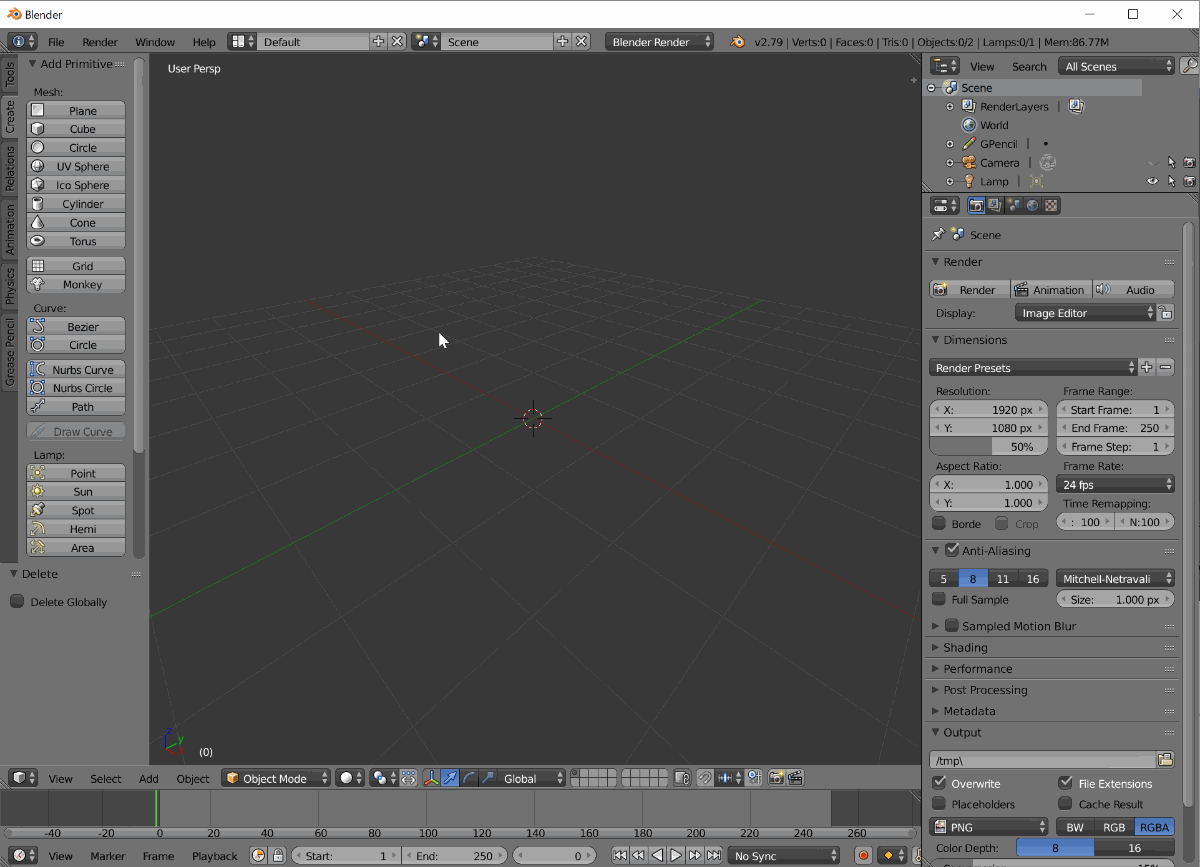Image resolution: width=1200 pixels, height=867 pixels.
Task: Open the File menu
Action: (x=56, y=42)
